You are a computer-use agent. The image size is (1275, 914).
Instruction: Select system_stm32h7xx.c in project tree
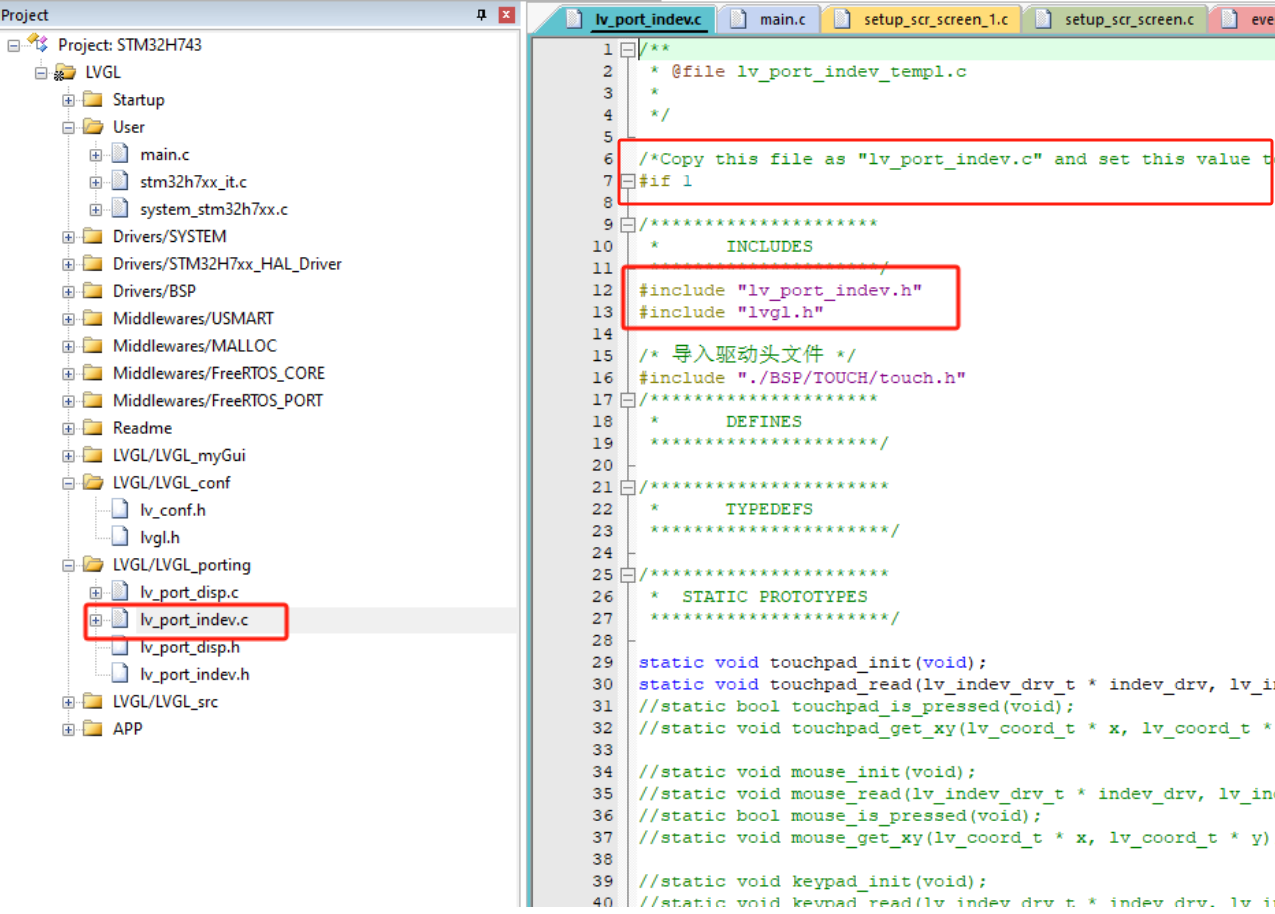(213, 209)
